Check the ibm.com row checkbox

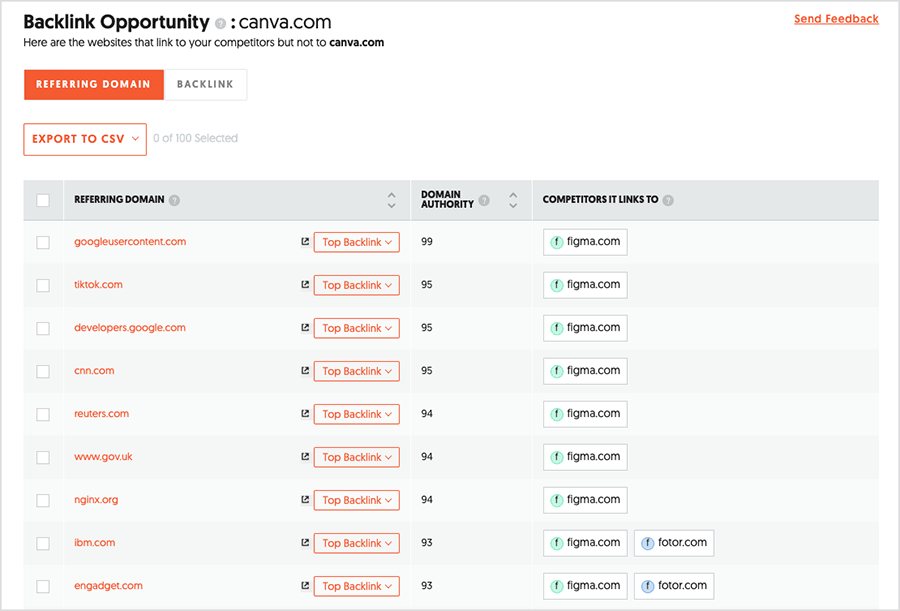point(43,543)
